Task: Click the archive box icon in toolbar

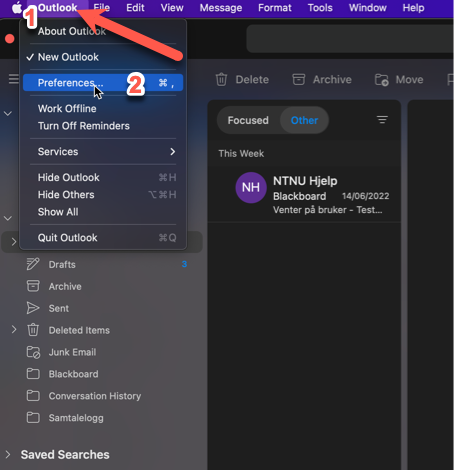Action: pyautogui.click(x=299, y=80)
